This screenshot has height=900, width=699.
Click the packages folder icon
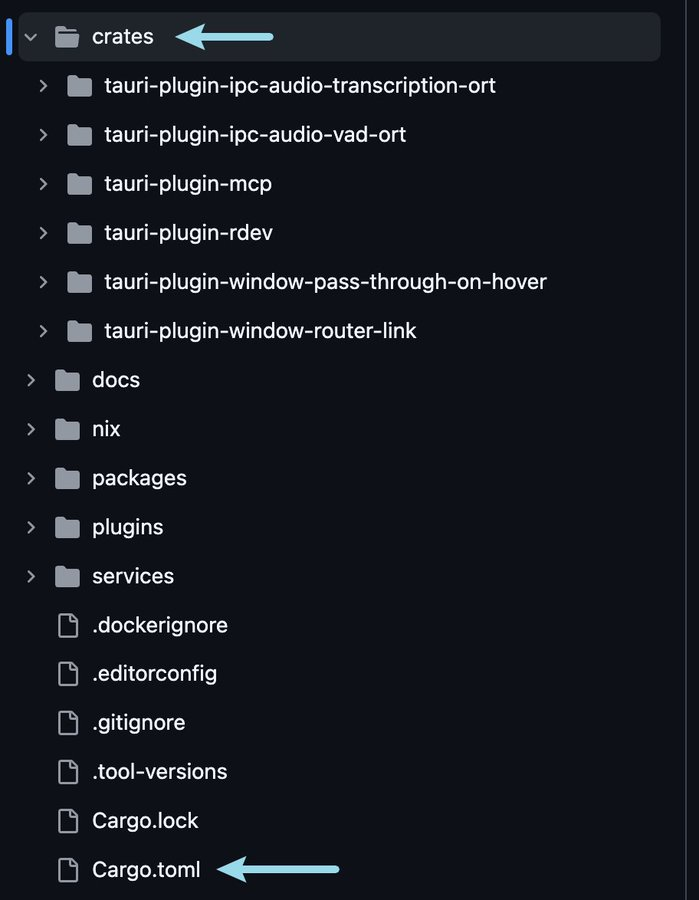click(x=66, y=478)
